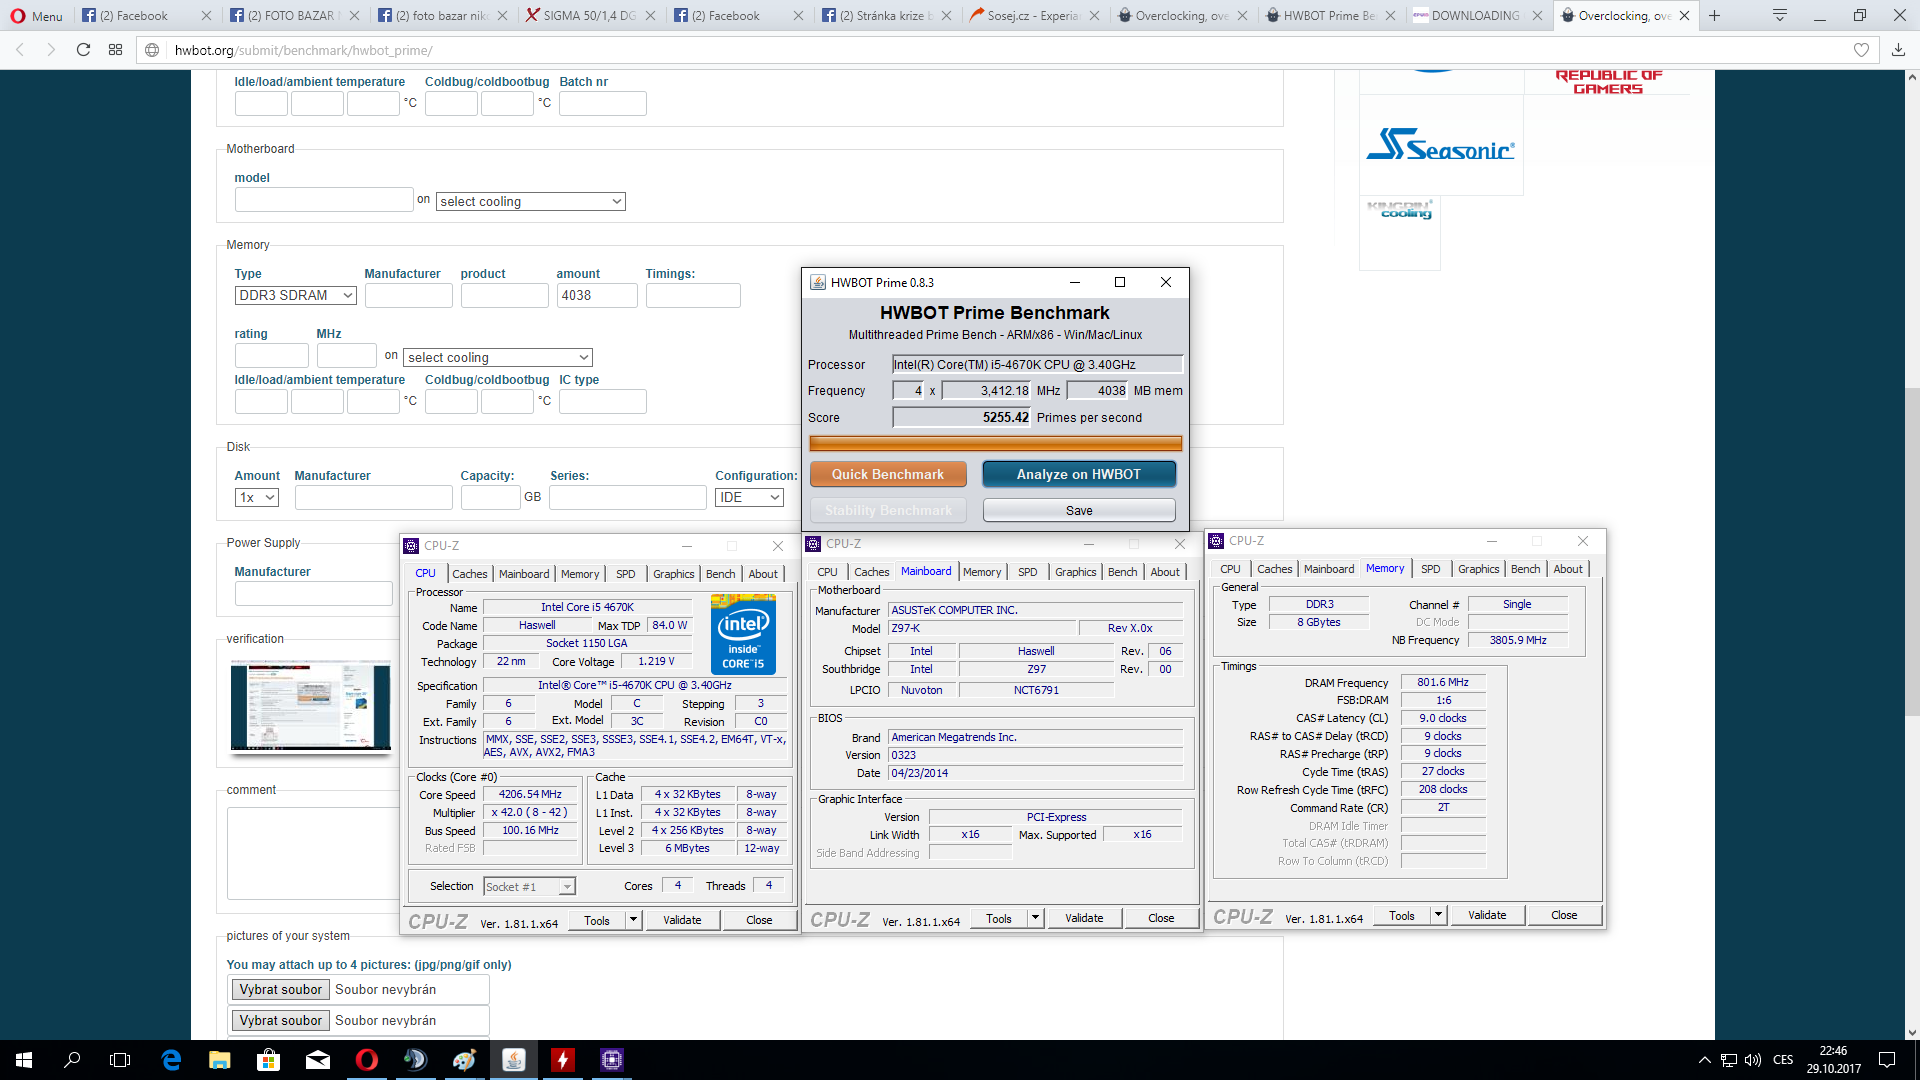
Task: Click the HWBOT Prime orange progress bar
Action: [x=995, y=443]
